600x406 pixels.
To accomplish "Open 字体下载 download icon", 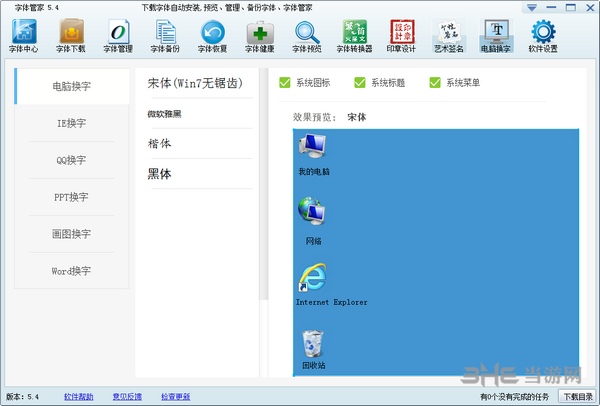I will coord(71,35).
